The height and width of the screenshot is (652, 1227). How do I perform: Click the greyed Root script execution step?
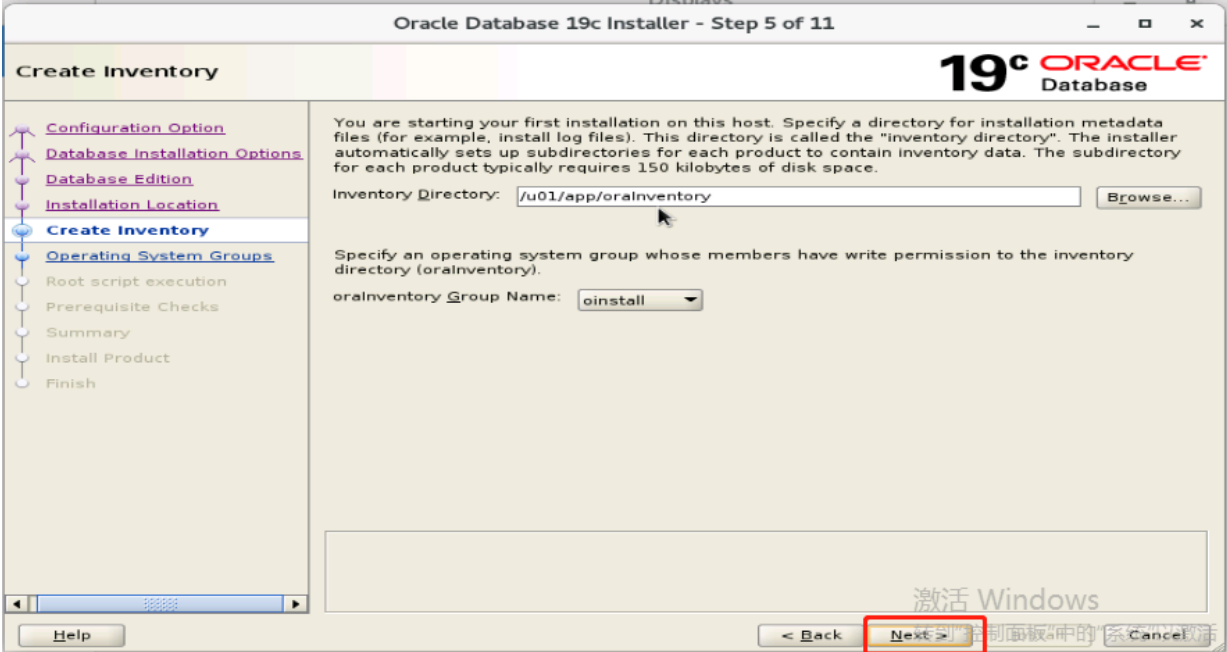coord(136,282)
